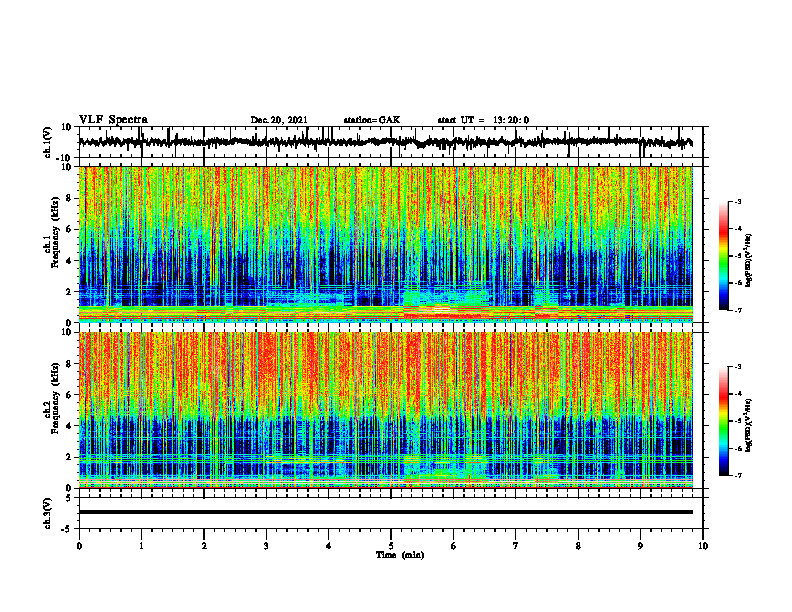Click the "-3" label on ch.1 colorbar
Viewport: 792px width, 612px height.
click(738, 201)
